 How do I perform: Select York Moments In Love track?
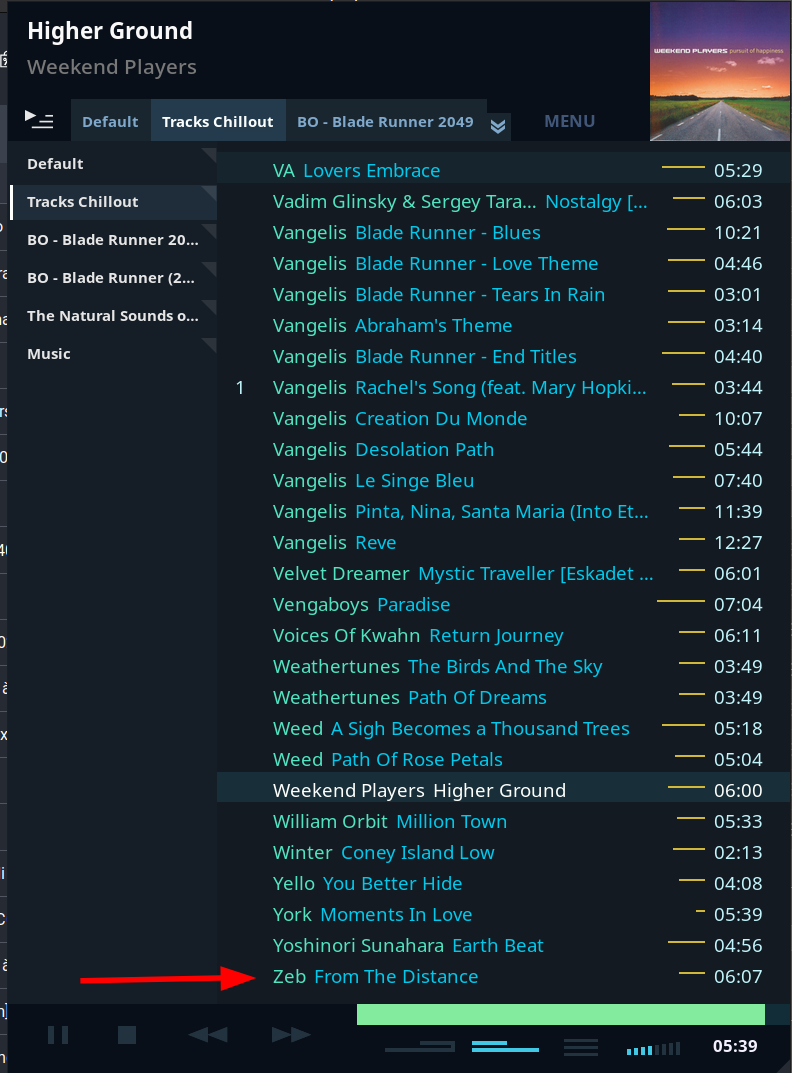point(503,915)
